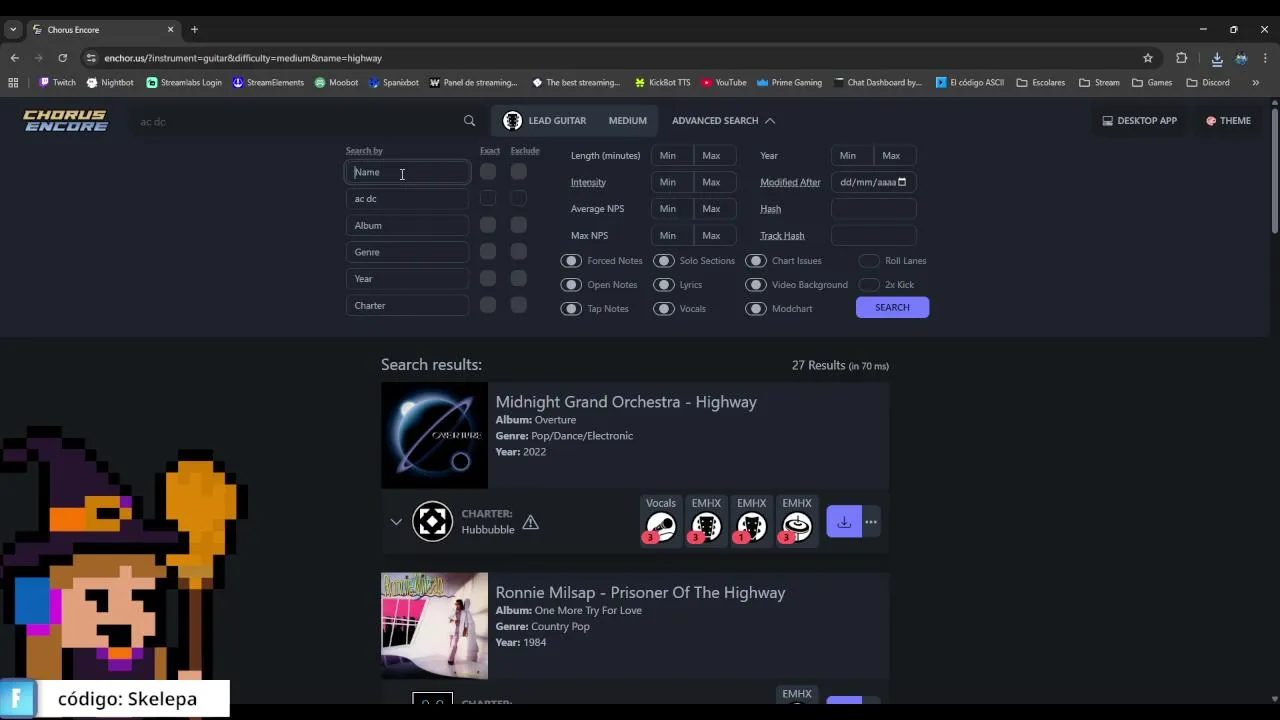Toggle Lyrics filter
Screen dimensions: 1280x720
664,285
